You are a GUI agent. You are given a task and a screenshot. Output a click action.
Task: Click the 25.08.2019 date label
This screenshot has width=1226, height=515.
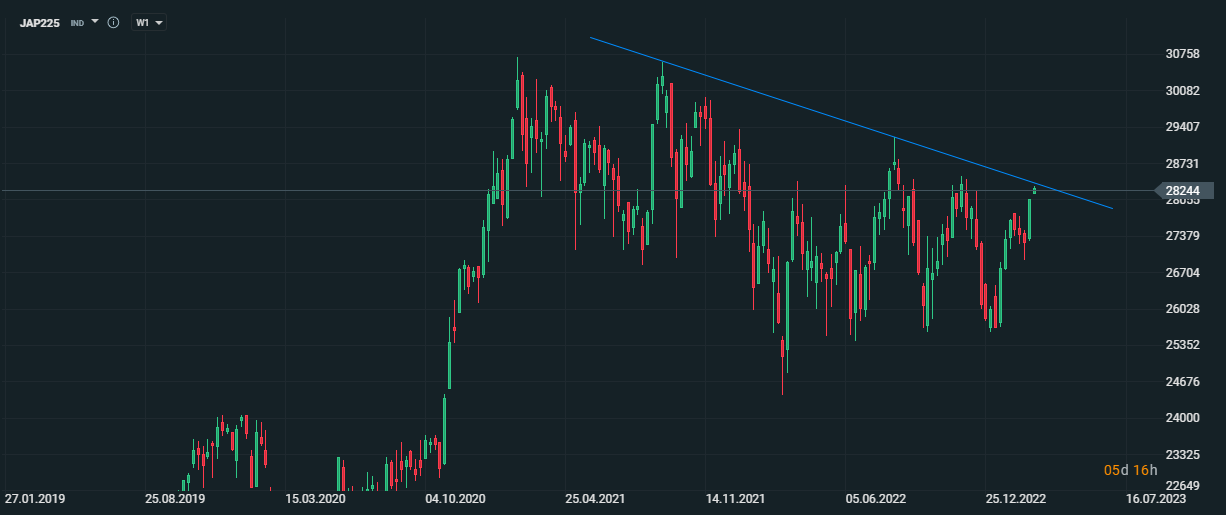tap(175, 497)
